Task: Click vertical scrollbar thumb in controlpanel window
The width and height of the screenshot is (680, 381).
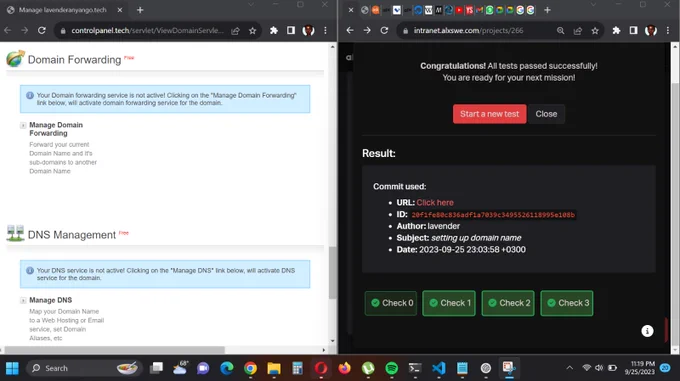Action: pyautogui.click(x=333, y=273)
